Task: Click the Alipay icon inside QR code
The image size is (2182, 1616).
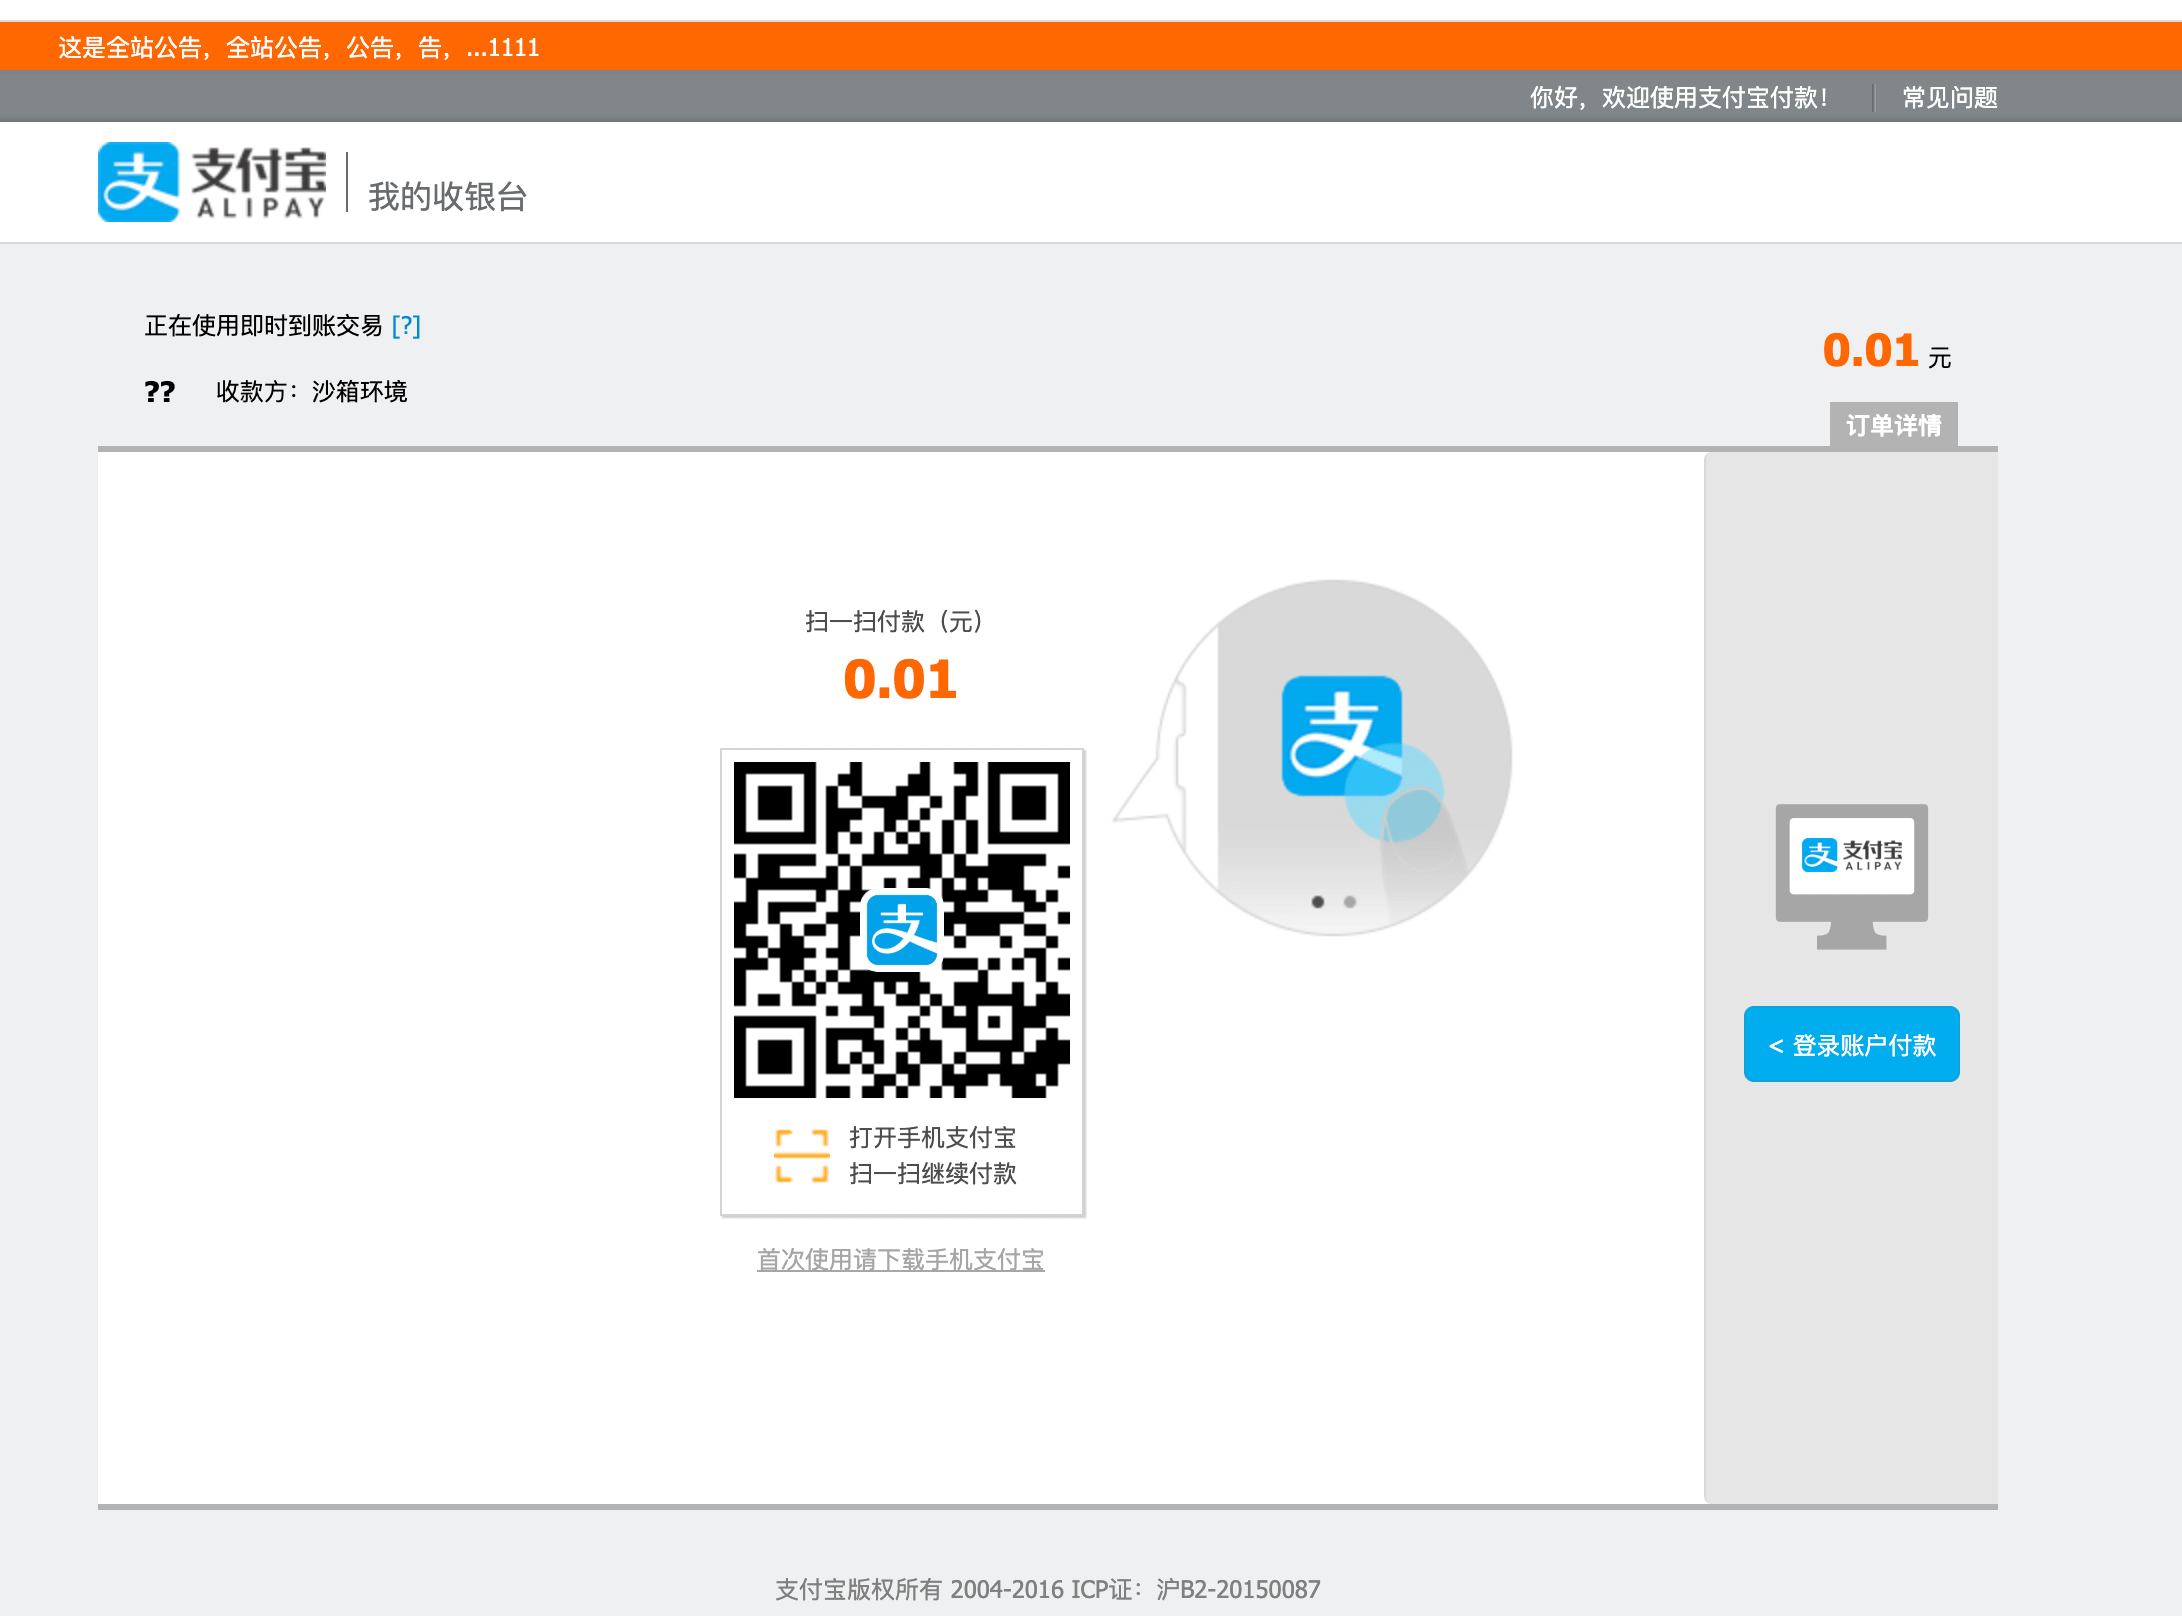Action: (902, 930)
